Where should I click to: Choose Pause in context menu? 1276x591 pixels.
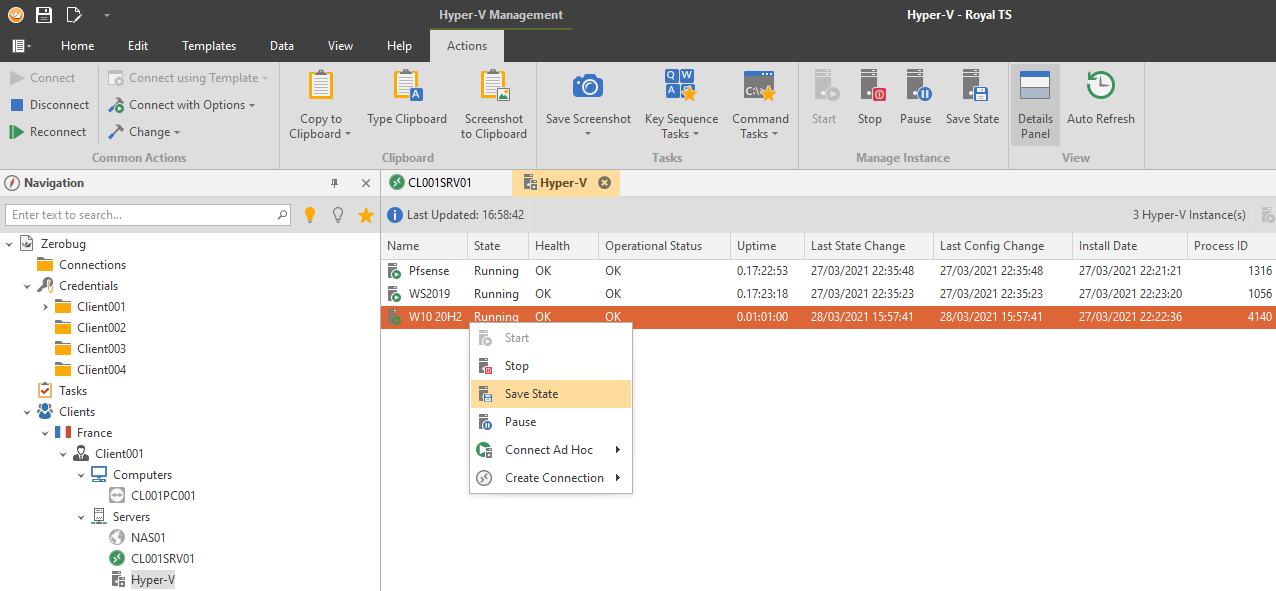(551, 422)
